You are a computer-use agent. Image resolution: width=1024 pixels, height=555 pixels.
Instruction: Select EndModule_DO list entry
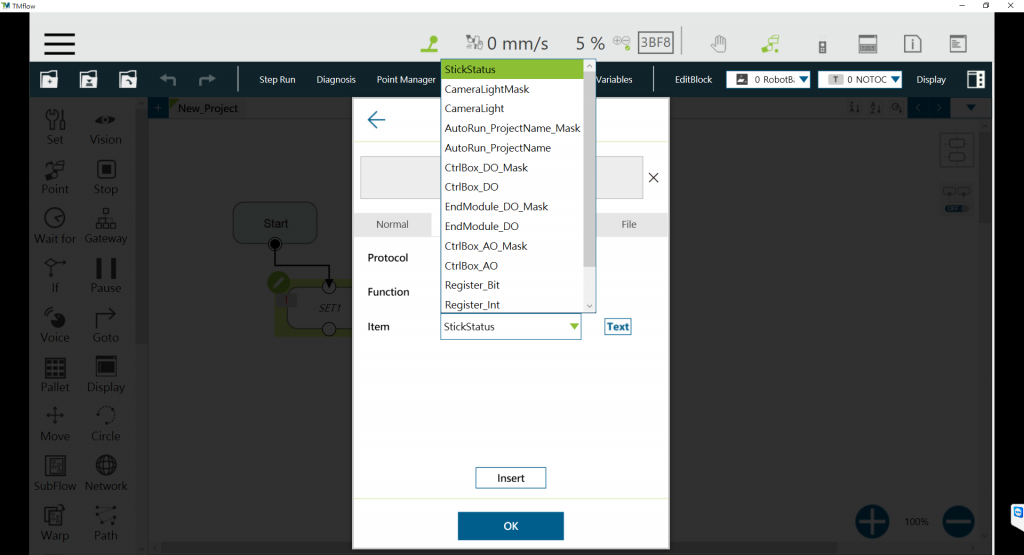click(x=482, y=226)
